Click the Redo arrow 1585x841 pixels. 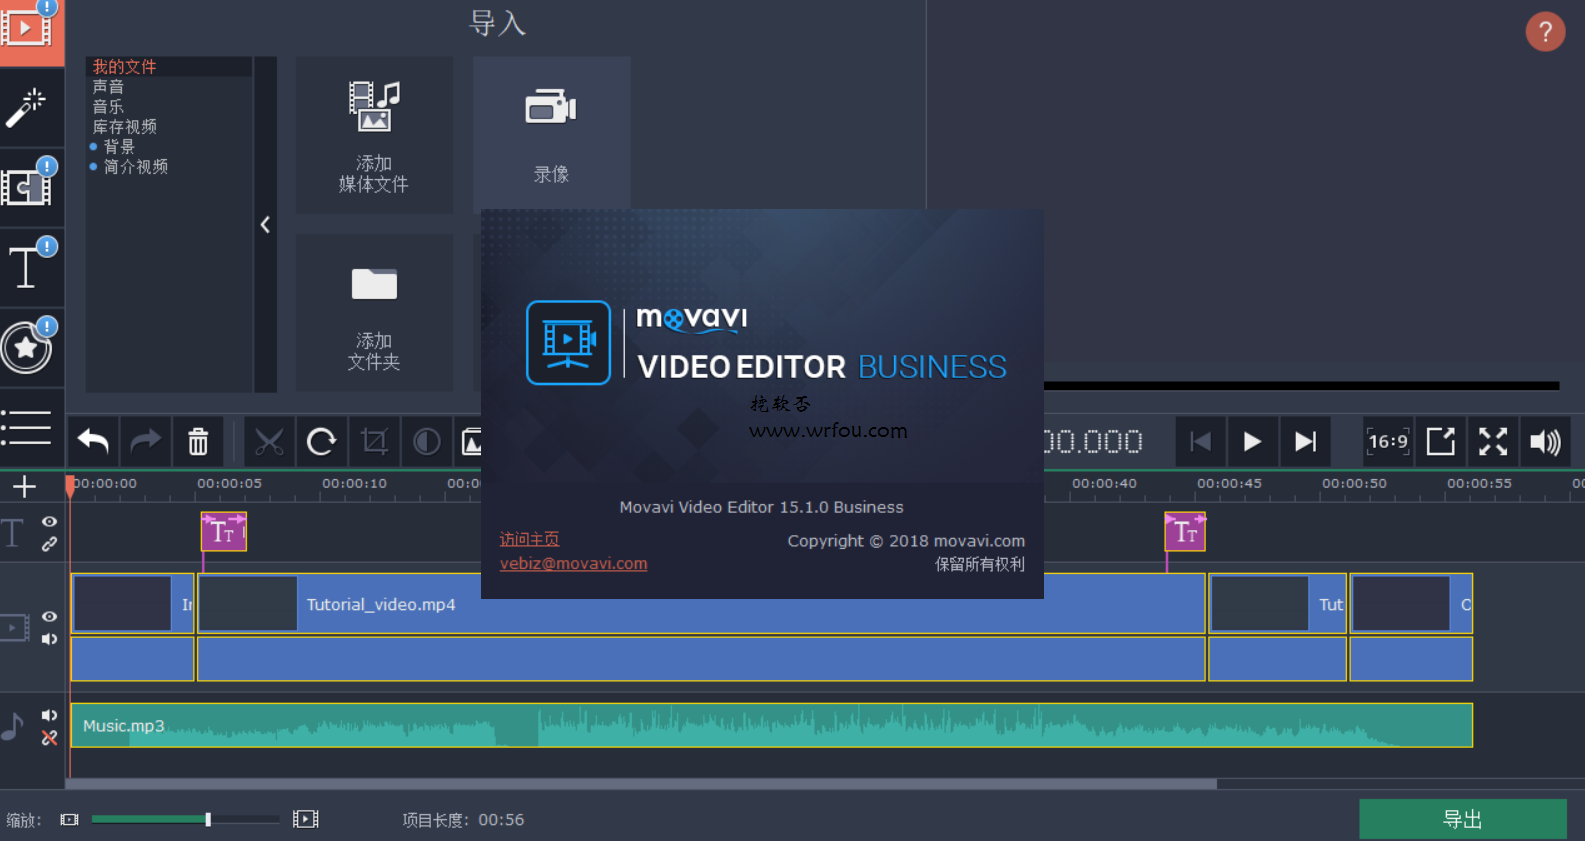[146, 441]
